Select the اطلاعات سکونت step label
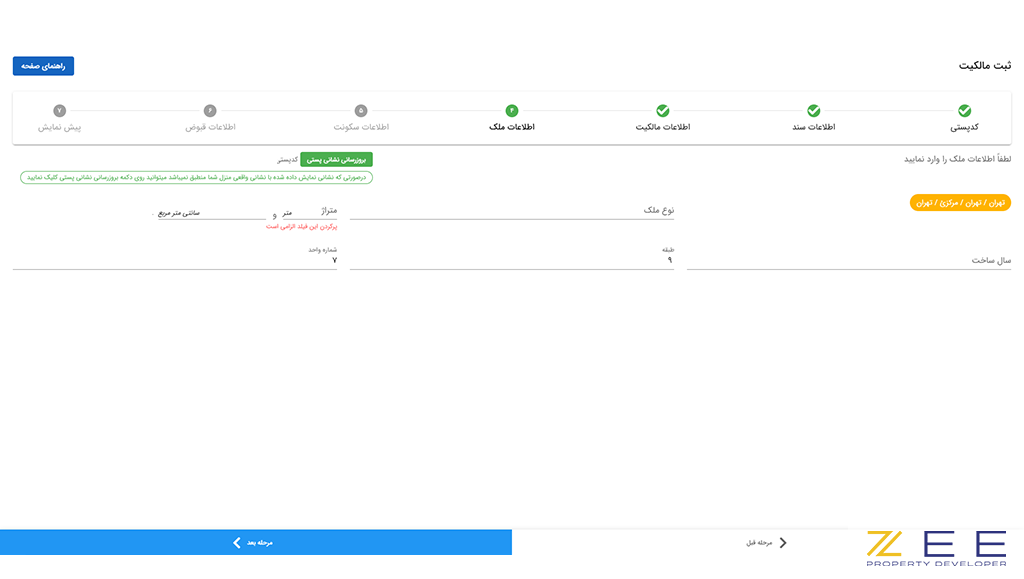Screen dimensions: 1024x579 point(361,128)
